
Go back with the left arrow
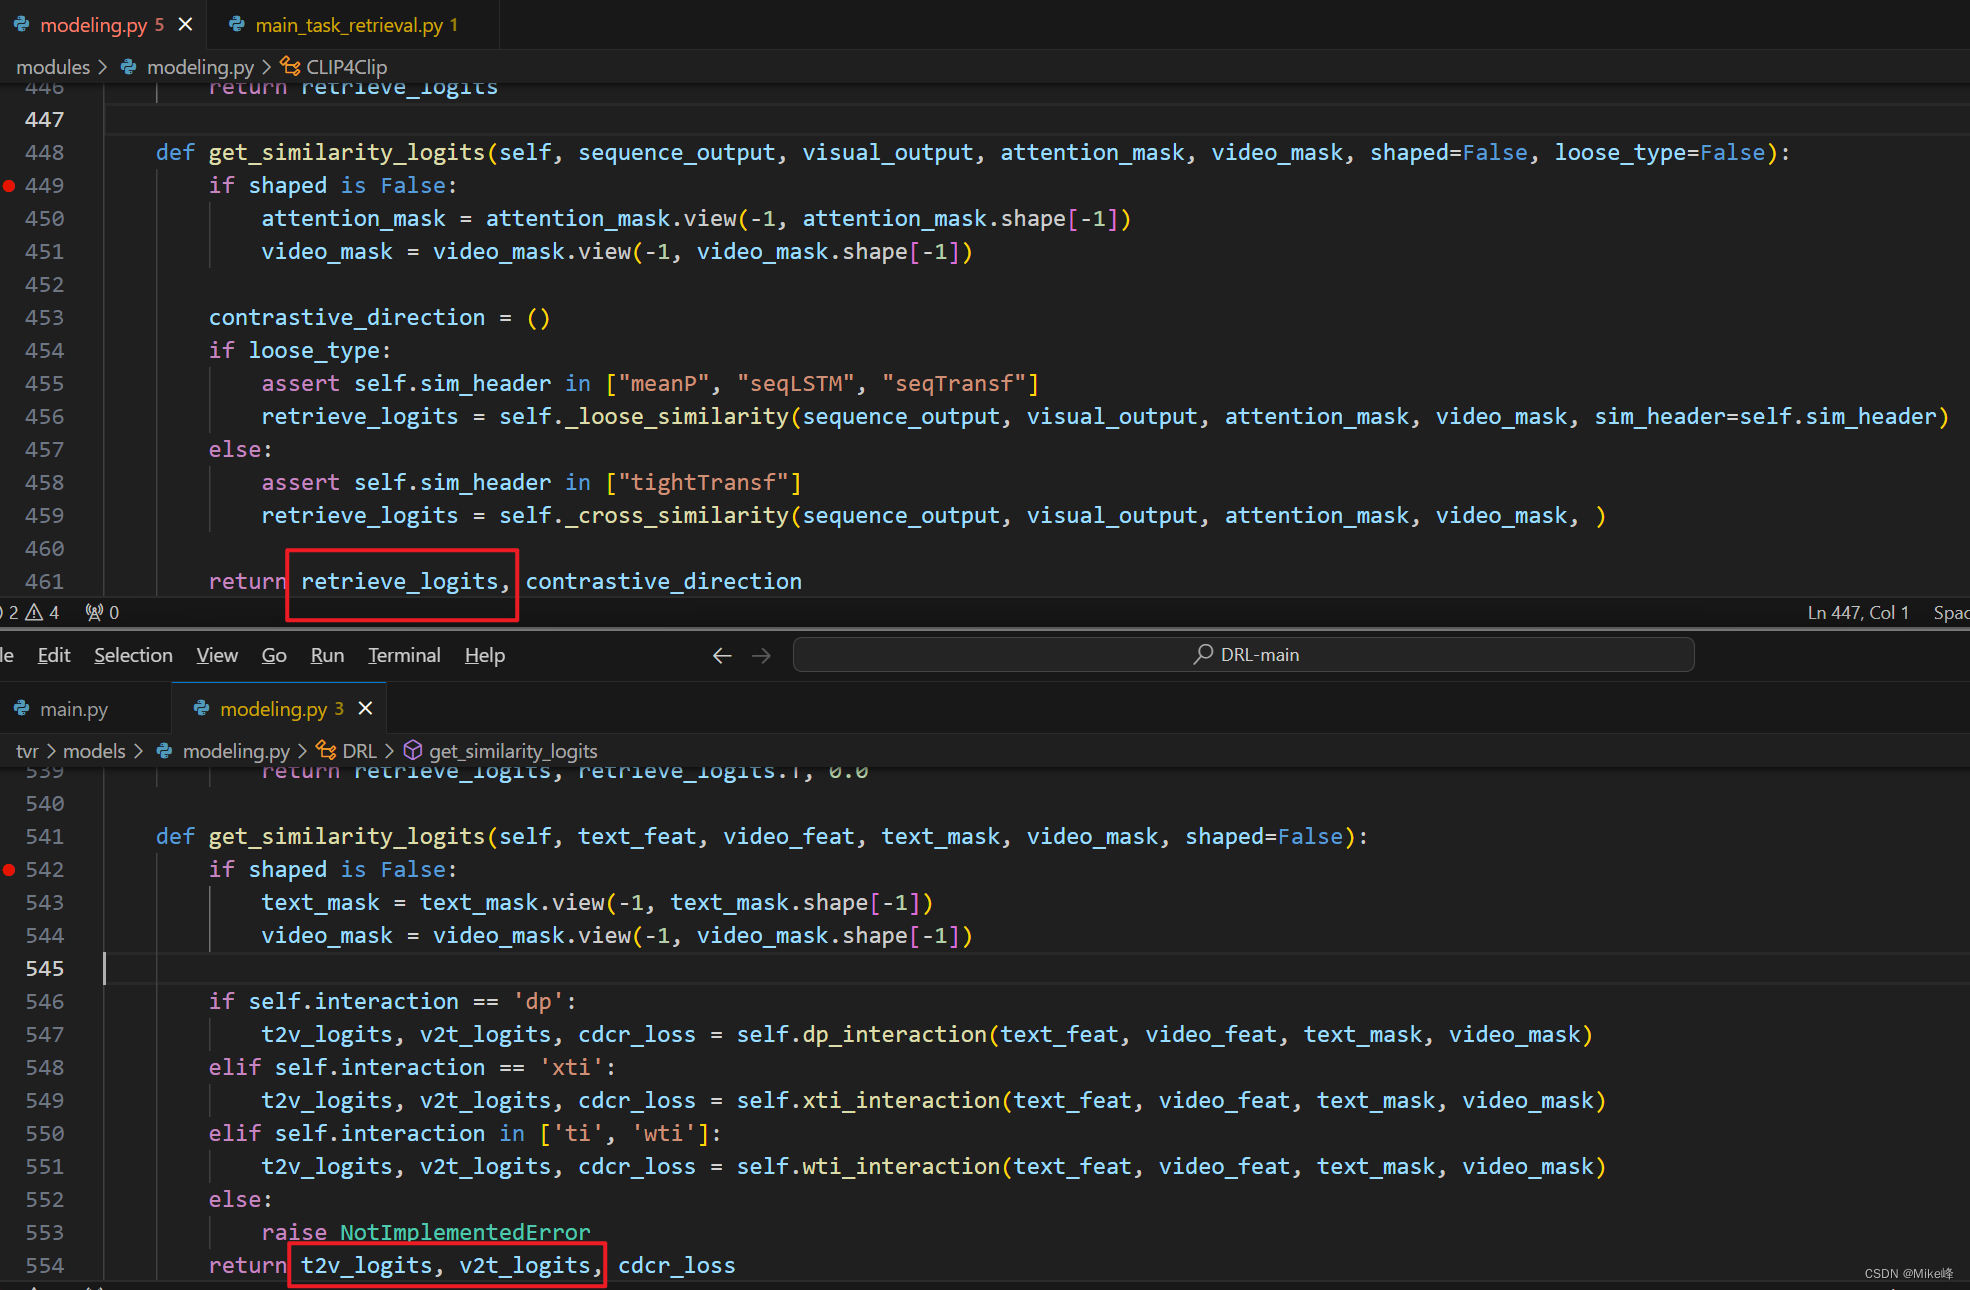tap(722, 655)
